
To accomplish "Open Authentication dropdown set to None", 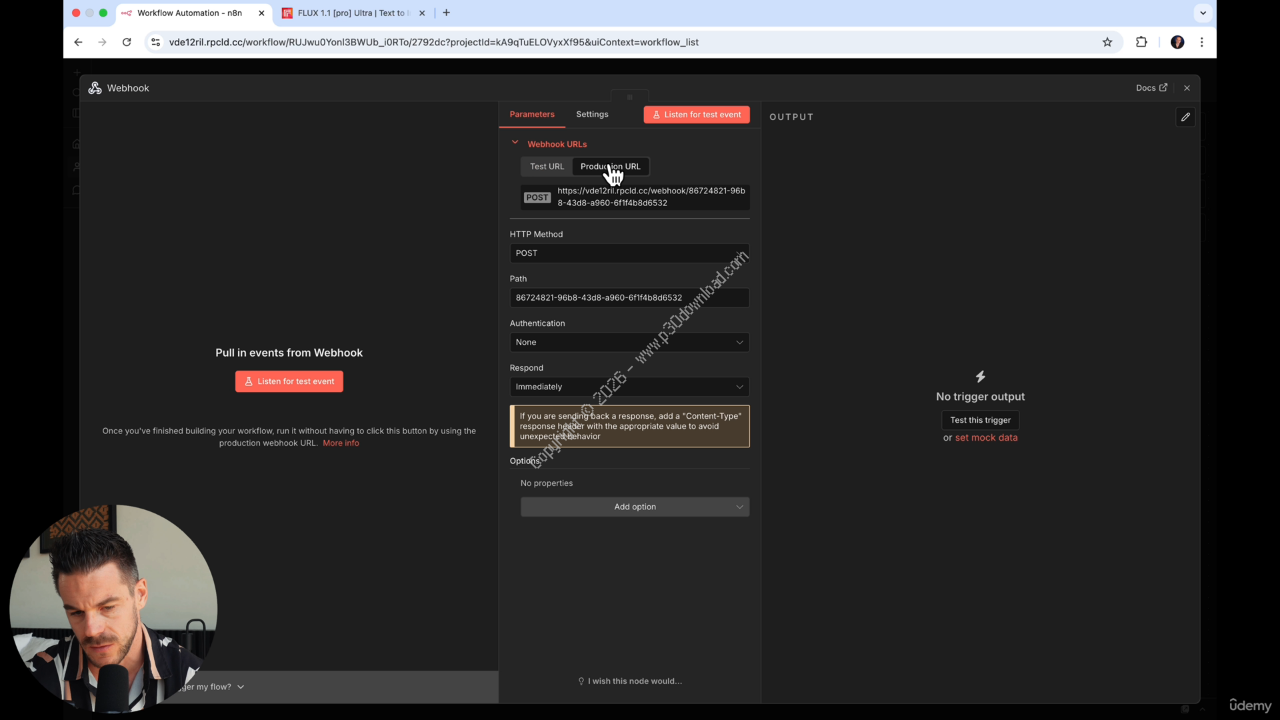I will (629, 342).
